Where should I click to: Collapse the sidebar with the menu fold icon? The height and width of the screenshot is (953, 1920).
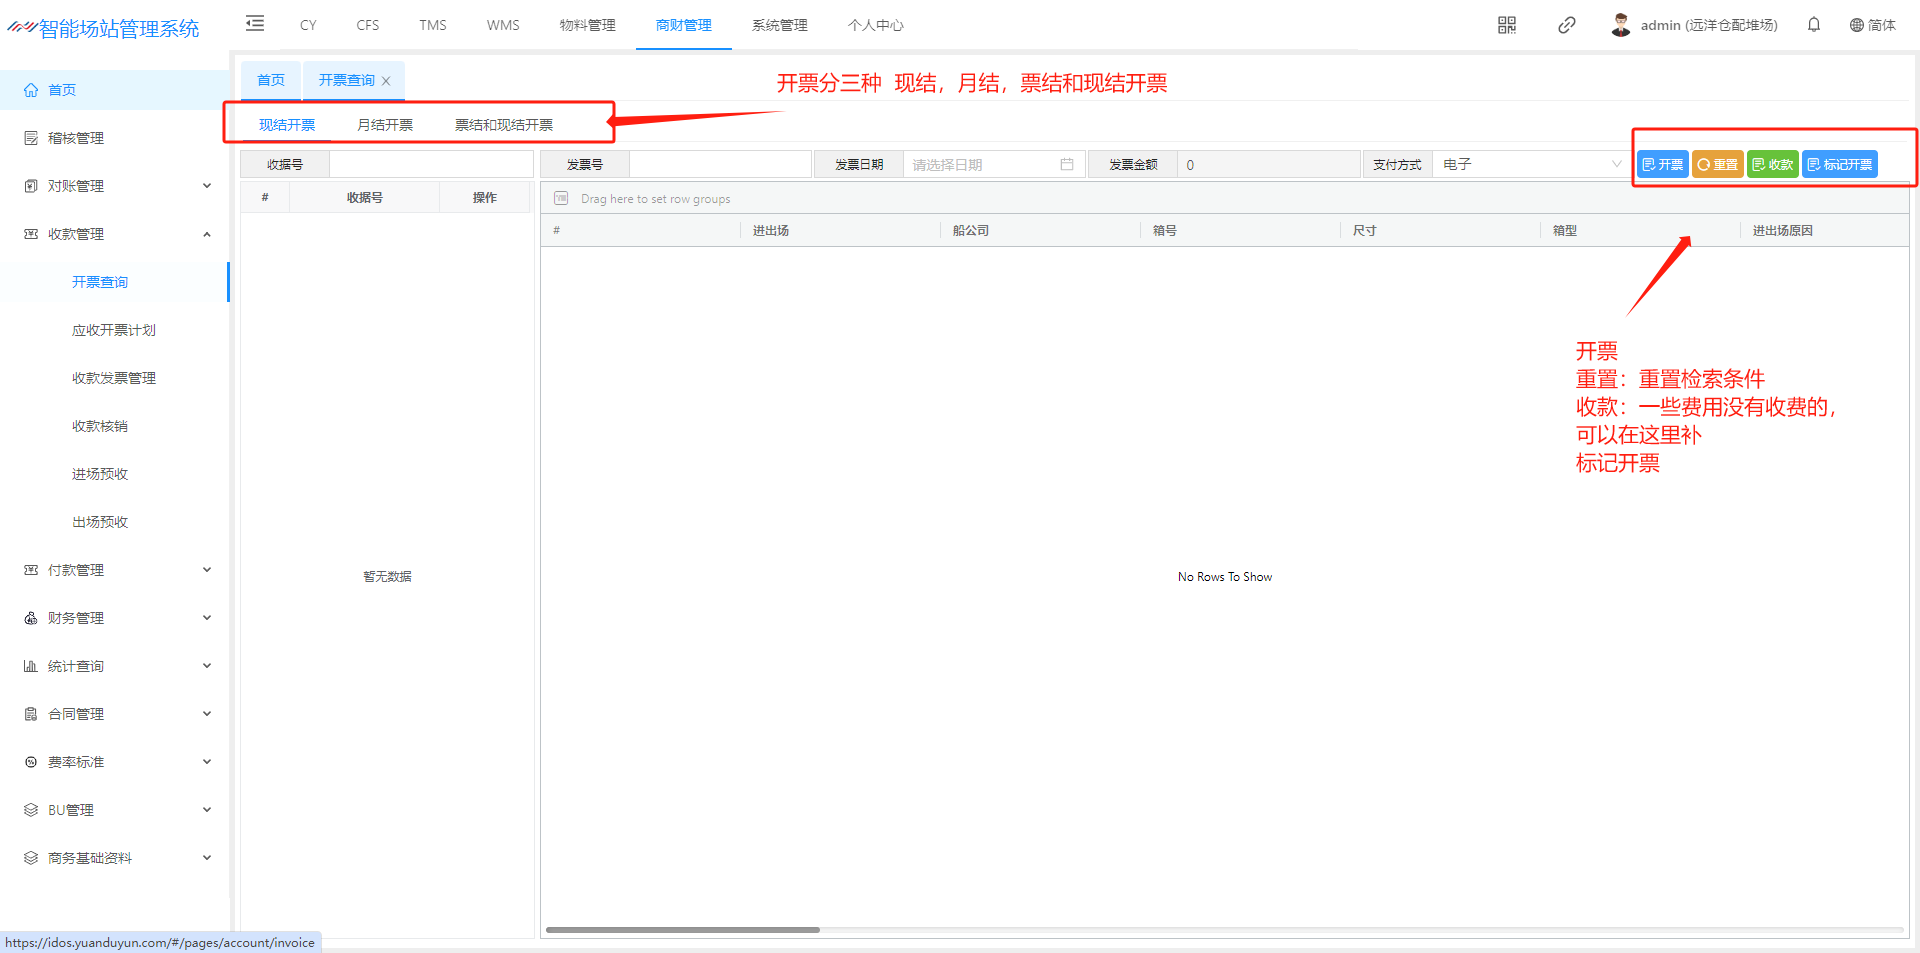pyautogui.click(x=255, y=24)
